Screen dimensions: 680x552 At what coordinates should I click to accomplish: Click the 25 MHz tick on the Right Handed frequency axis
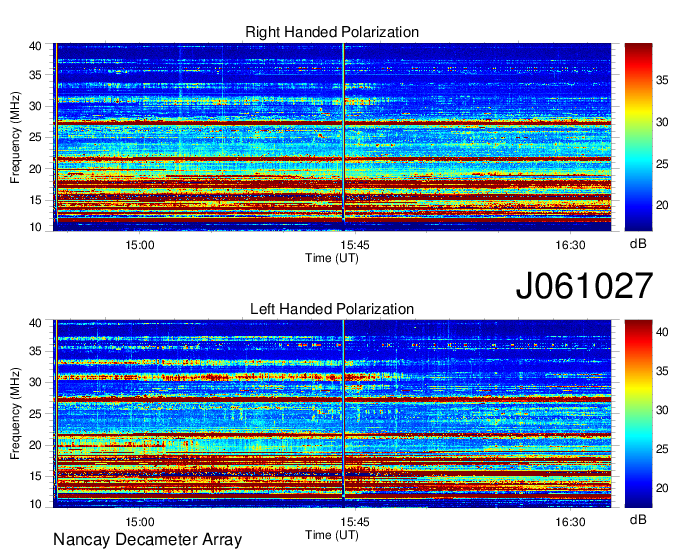pyautogui.click(x=35, y=137)
